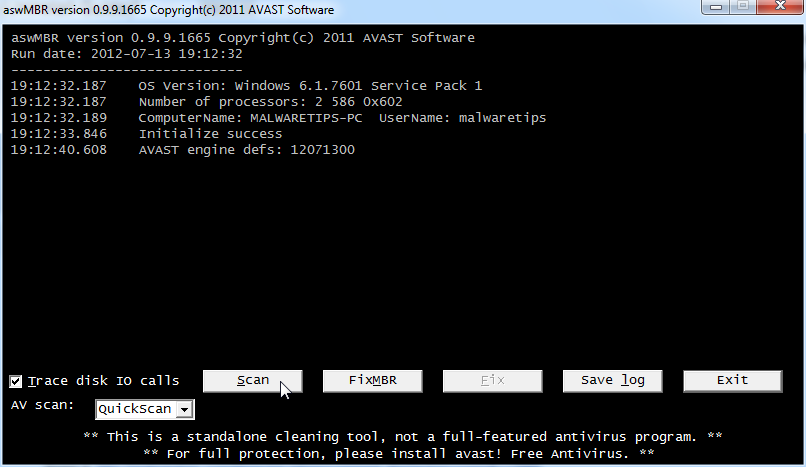806x467 pixels.
Task: Exit the aswMBR tool
Action: 732,381
